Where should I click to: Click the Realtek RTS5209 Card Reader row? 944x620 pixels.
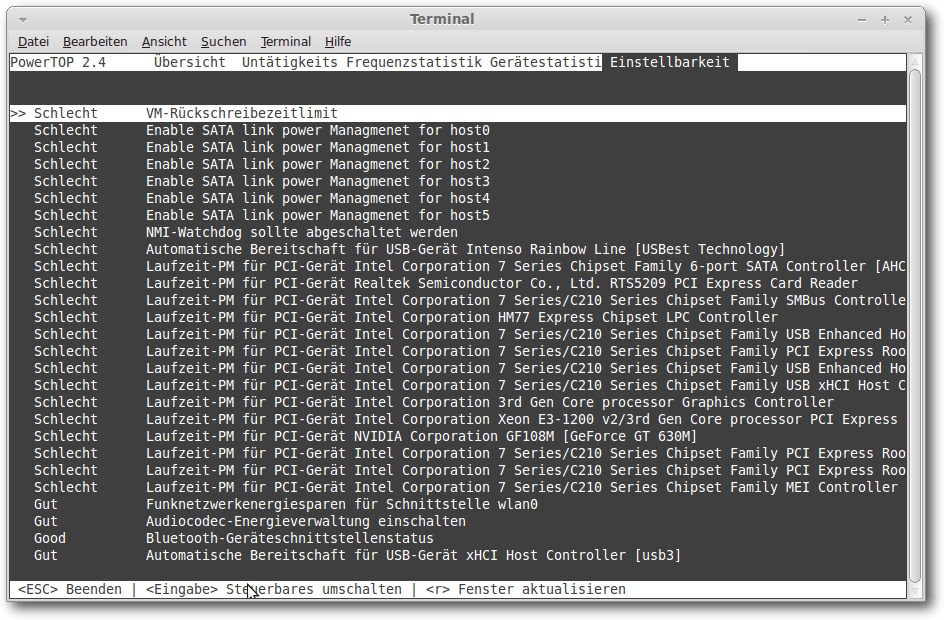tap(458, 283)
